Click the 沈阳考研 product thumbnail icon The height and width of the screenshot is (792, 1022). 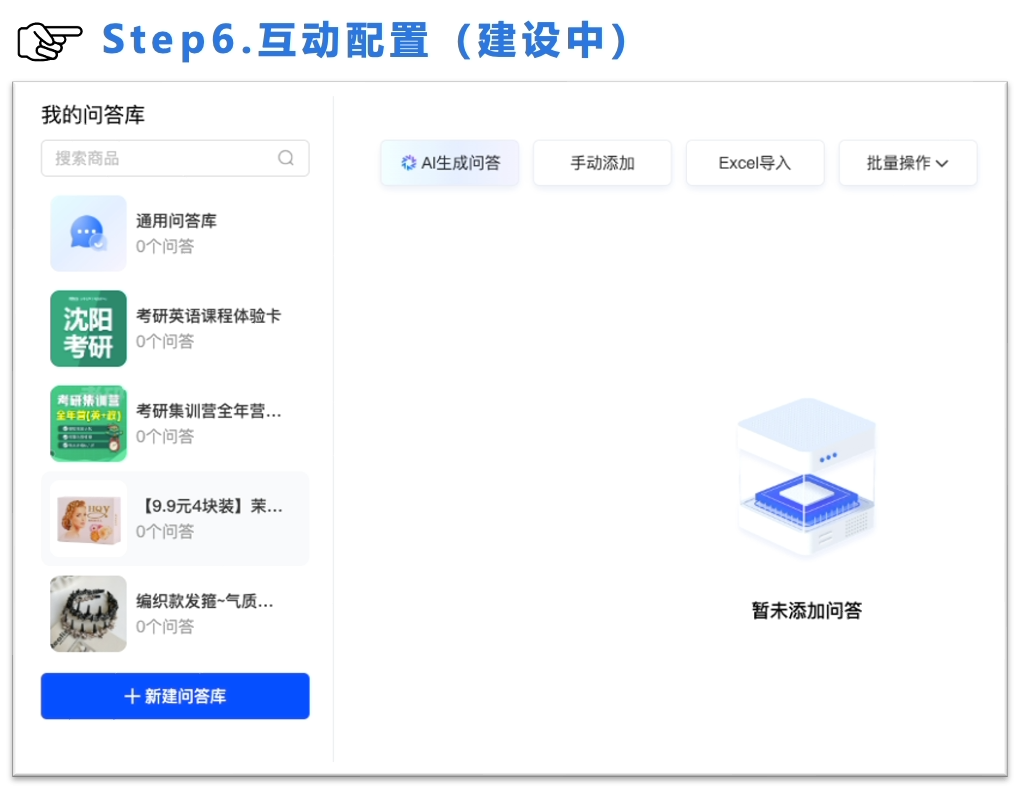tap(88, 328)
